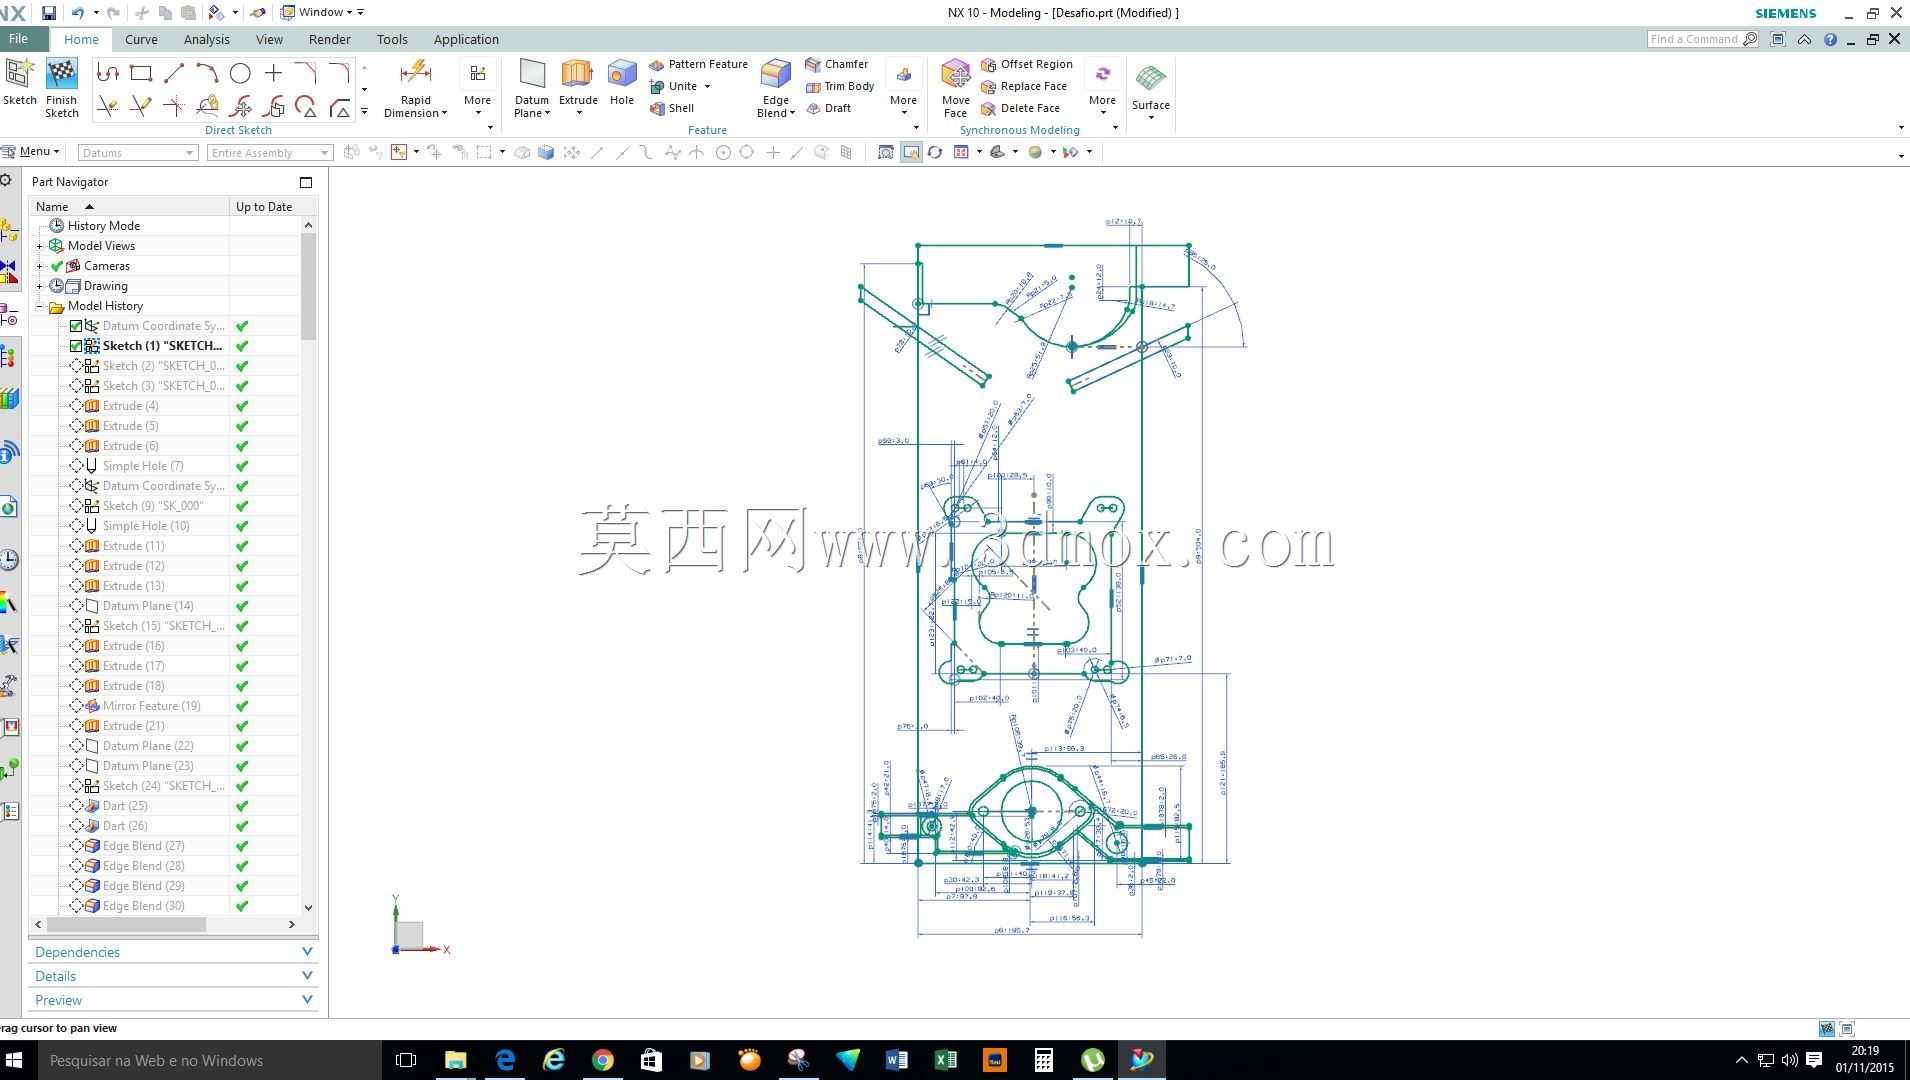Screen dimensions: 1910x1080
Task: Toggle visibility box of Dart (25)
Action: tap(76, 806)
